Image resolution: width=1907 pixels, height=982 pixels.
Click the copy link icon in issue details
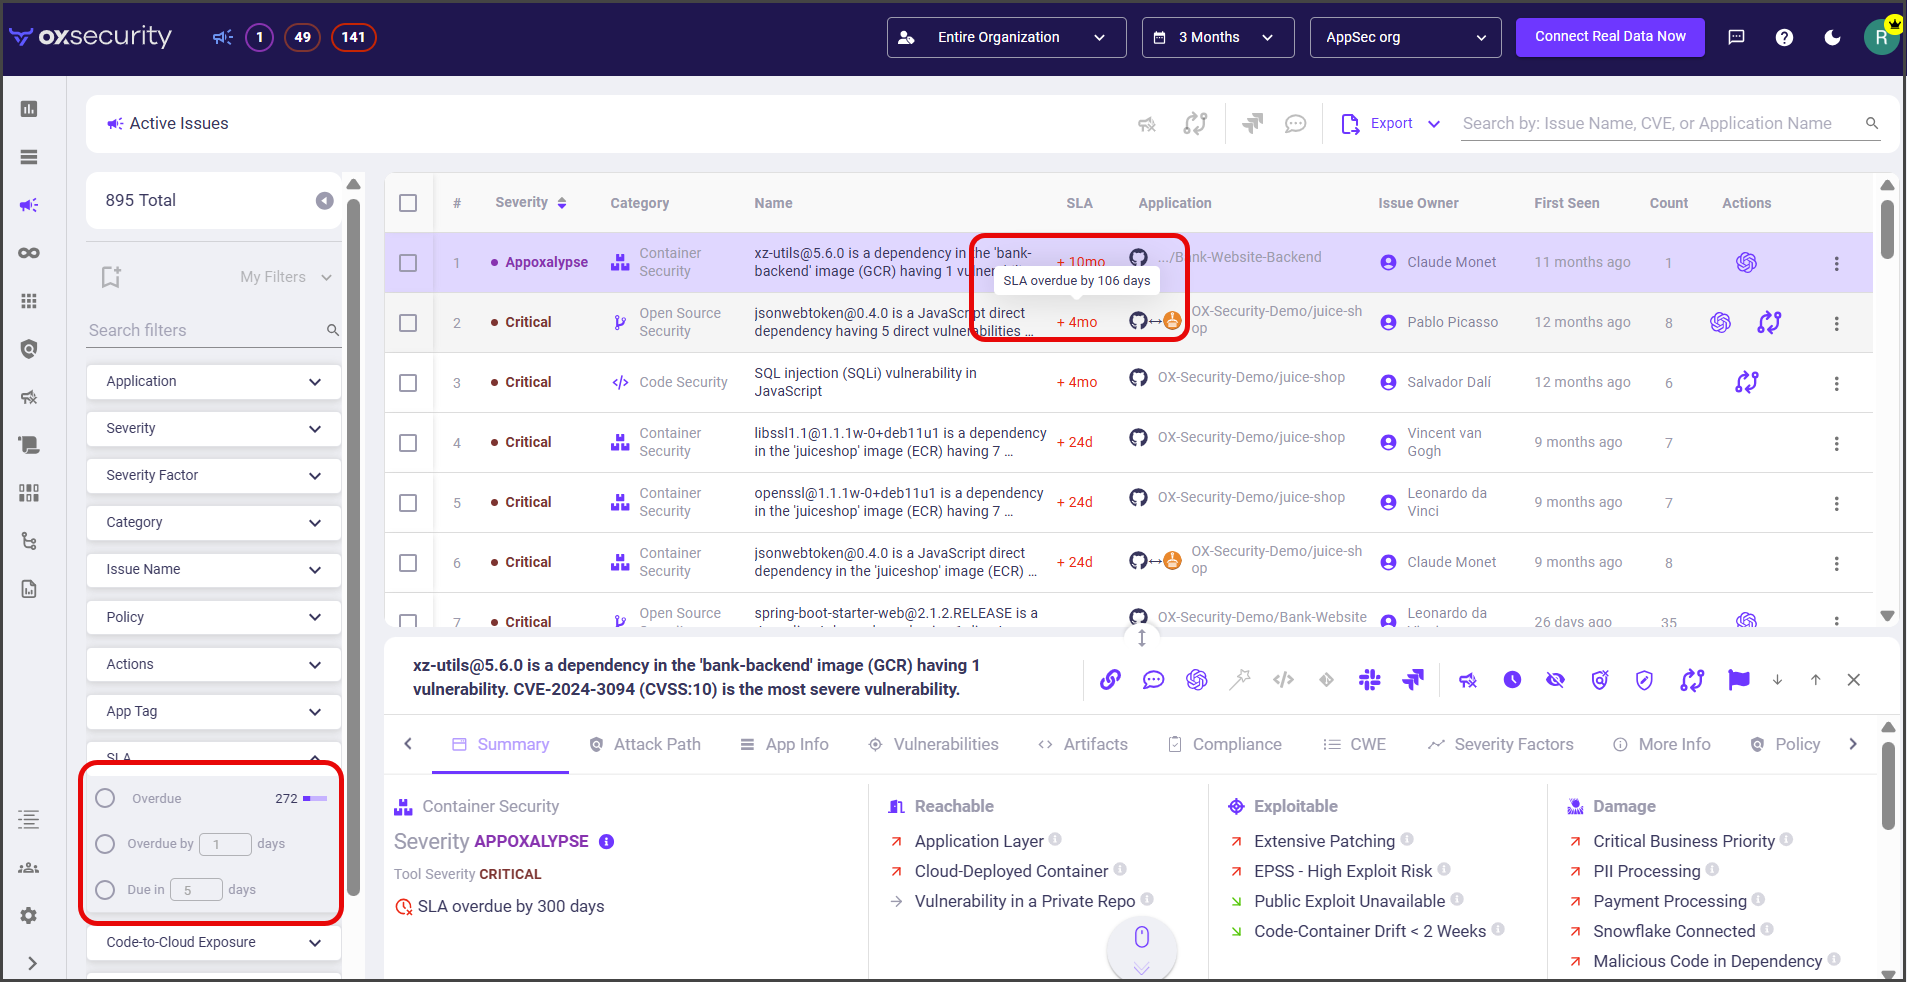1110,680
